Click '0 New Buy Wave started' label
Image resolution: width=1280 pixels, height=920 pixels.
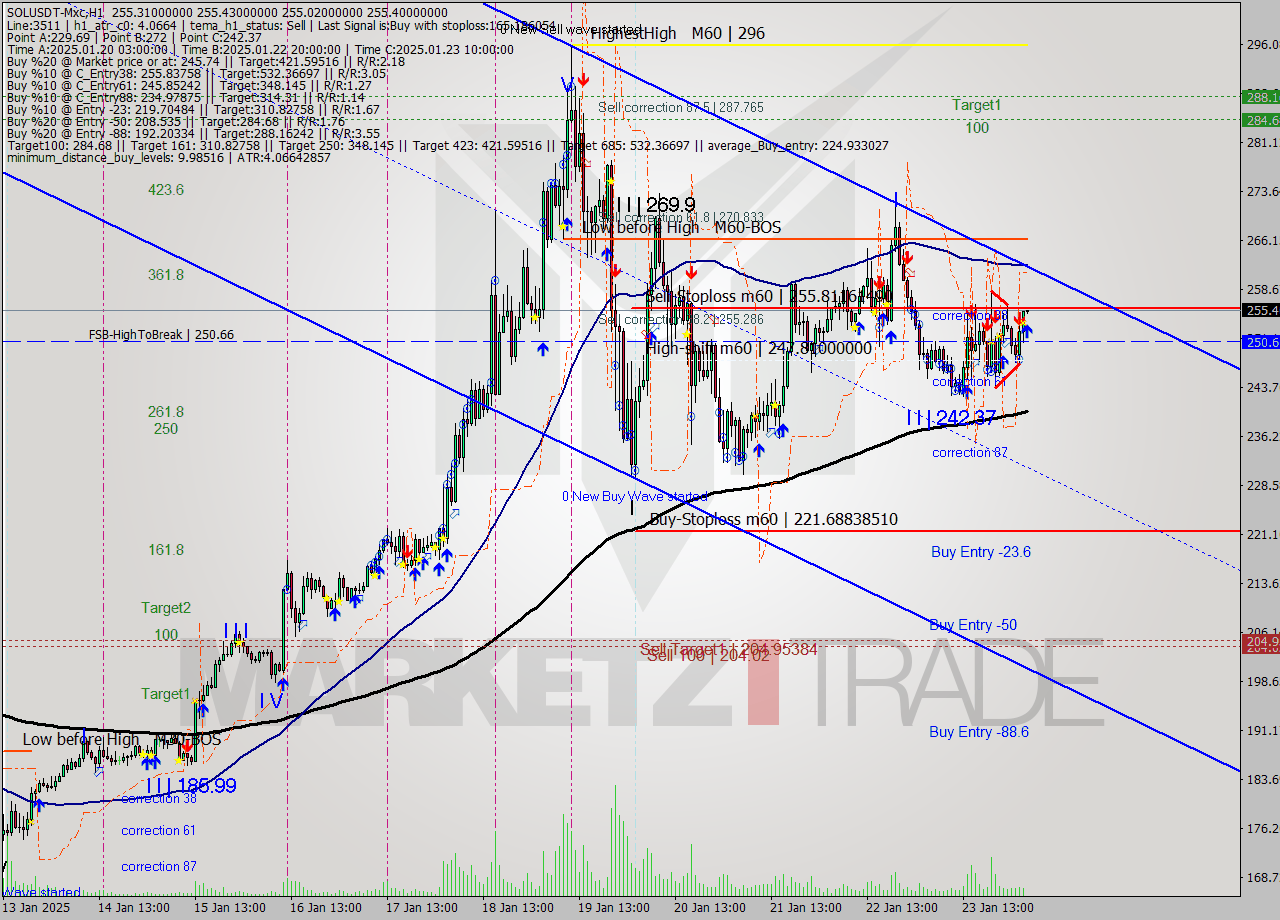tap(634, 496)
